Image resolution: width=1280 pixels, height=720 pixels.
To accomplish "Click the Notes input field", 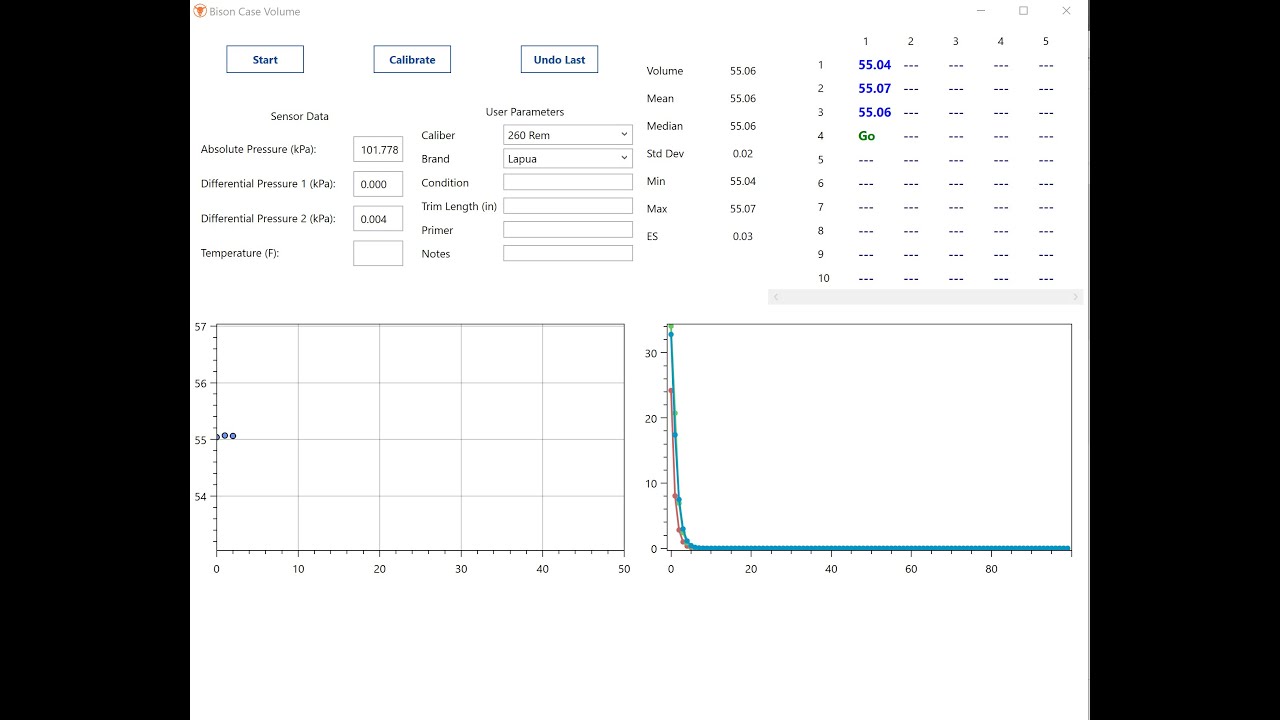I will point(568,253).
